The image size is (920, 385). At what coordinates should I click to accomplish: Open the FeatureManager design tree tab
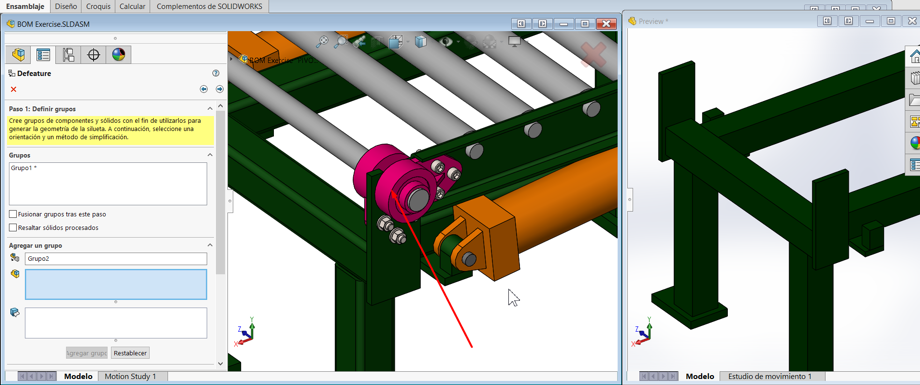click(x=19, y=55)
